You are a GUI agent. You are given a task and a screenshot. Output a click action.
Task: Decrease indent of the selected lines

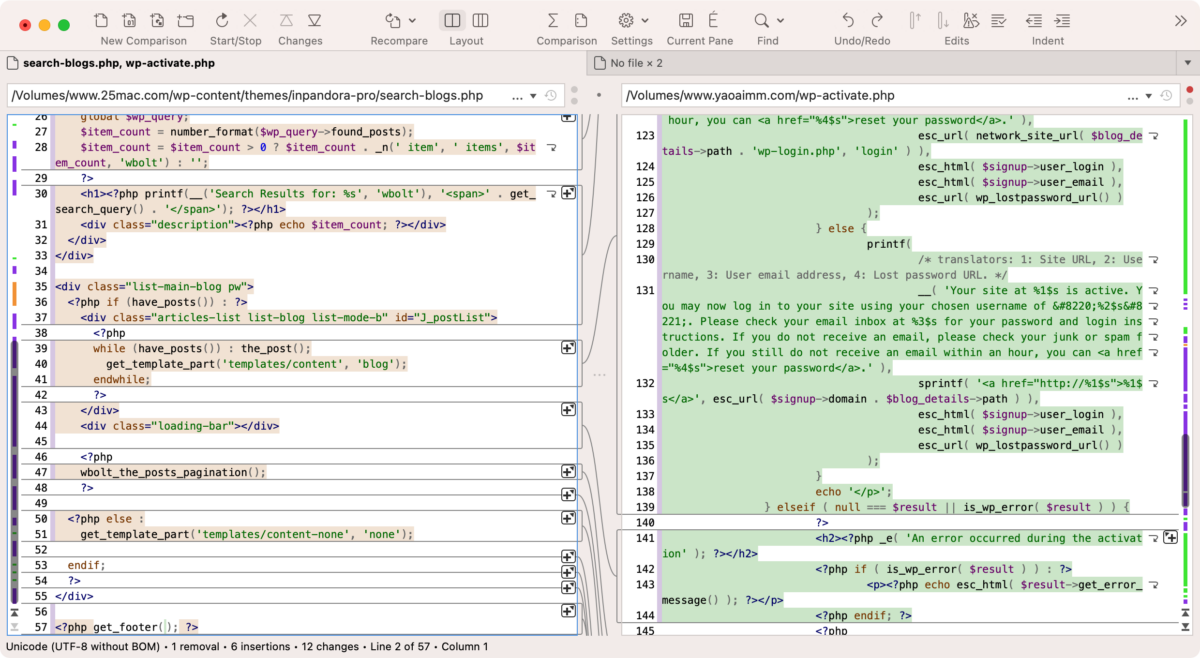click(1034, 20)
